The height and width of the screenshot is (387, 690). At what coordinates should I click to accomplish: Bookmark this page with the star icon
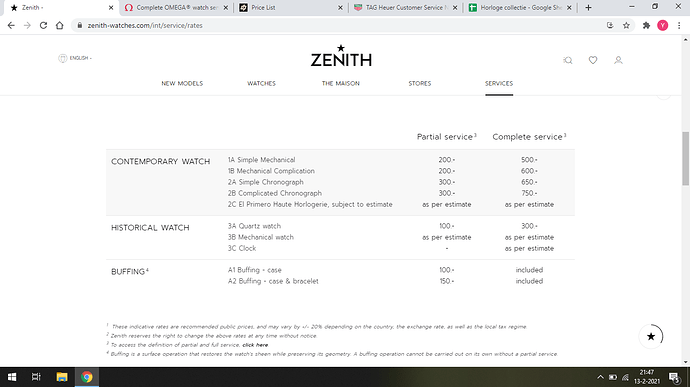pyautogui.click(x=626, y=26)
